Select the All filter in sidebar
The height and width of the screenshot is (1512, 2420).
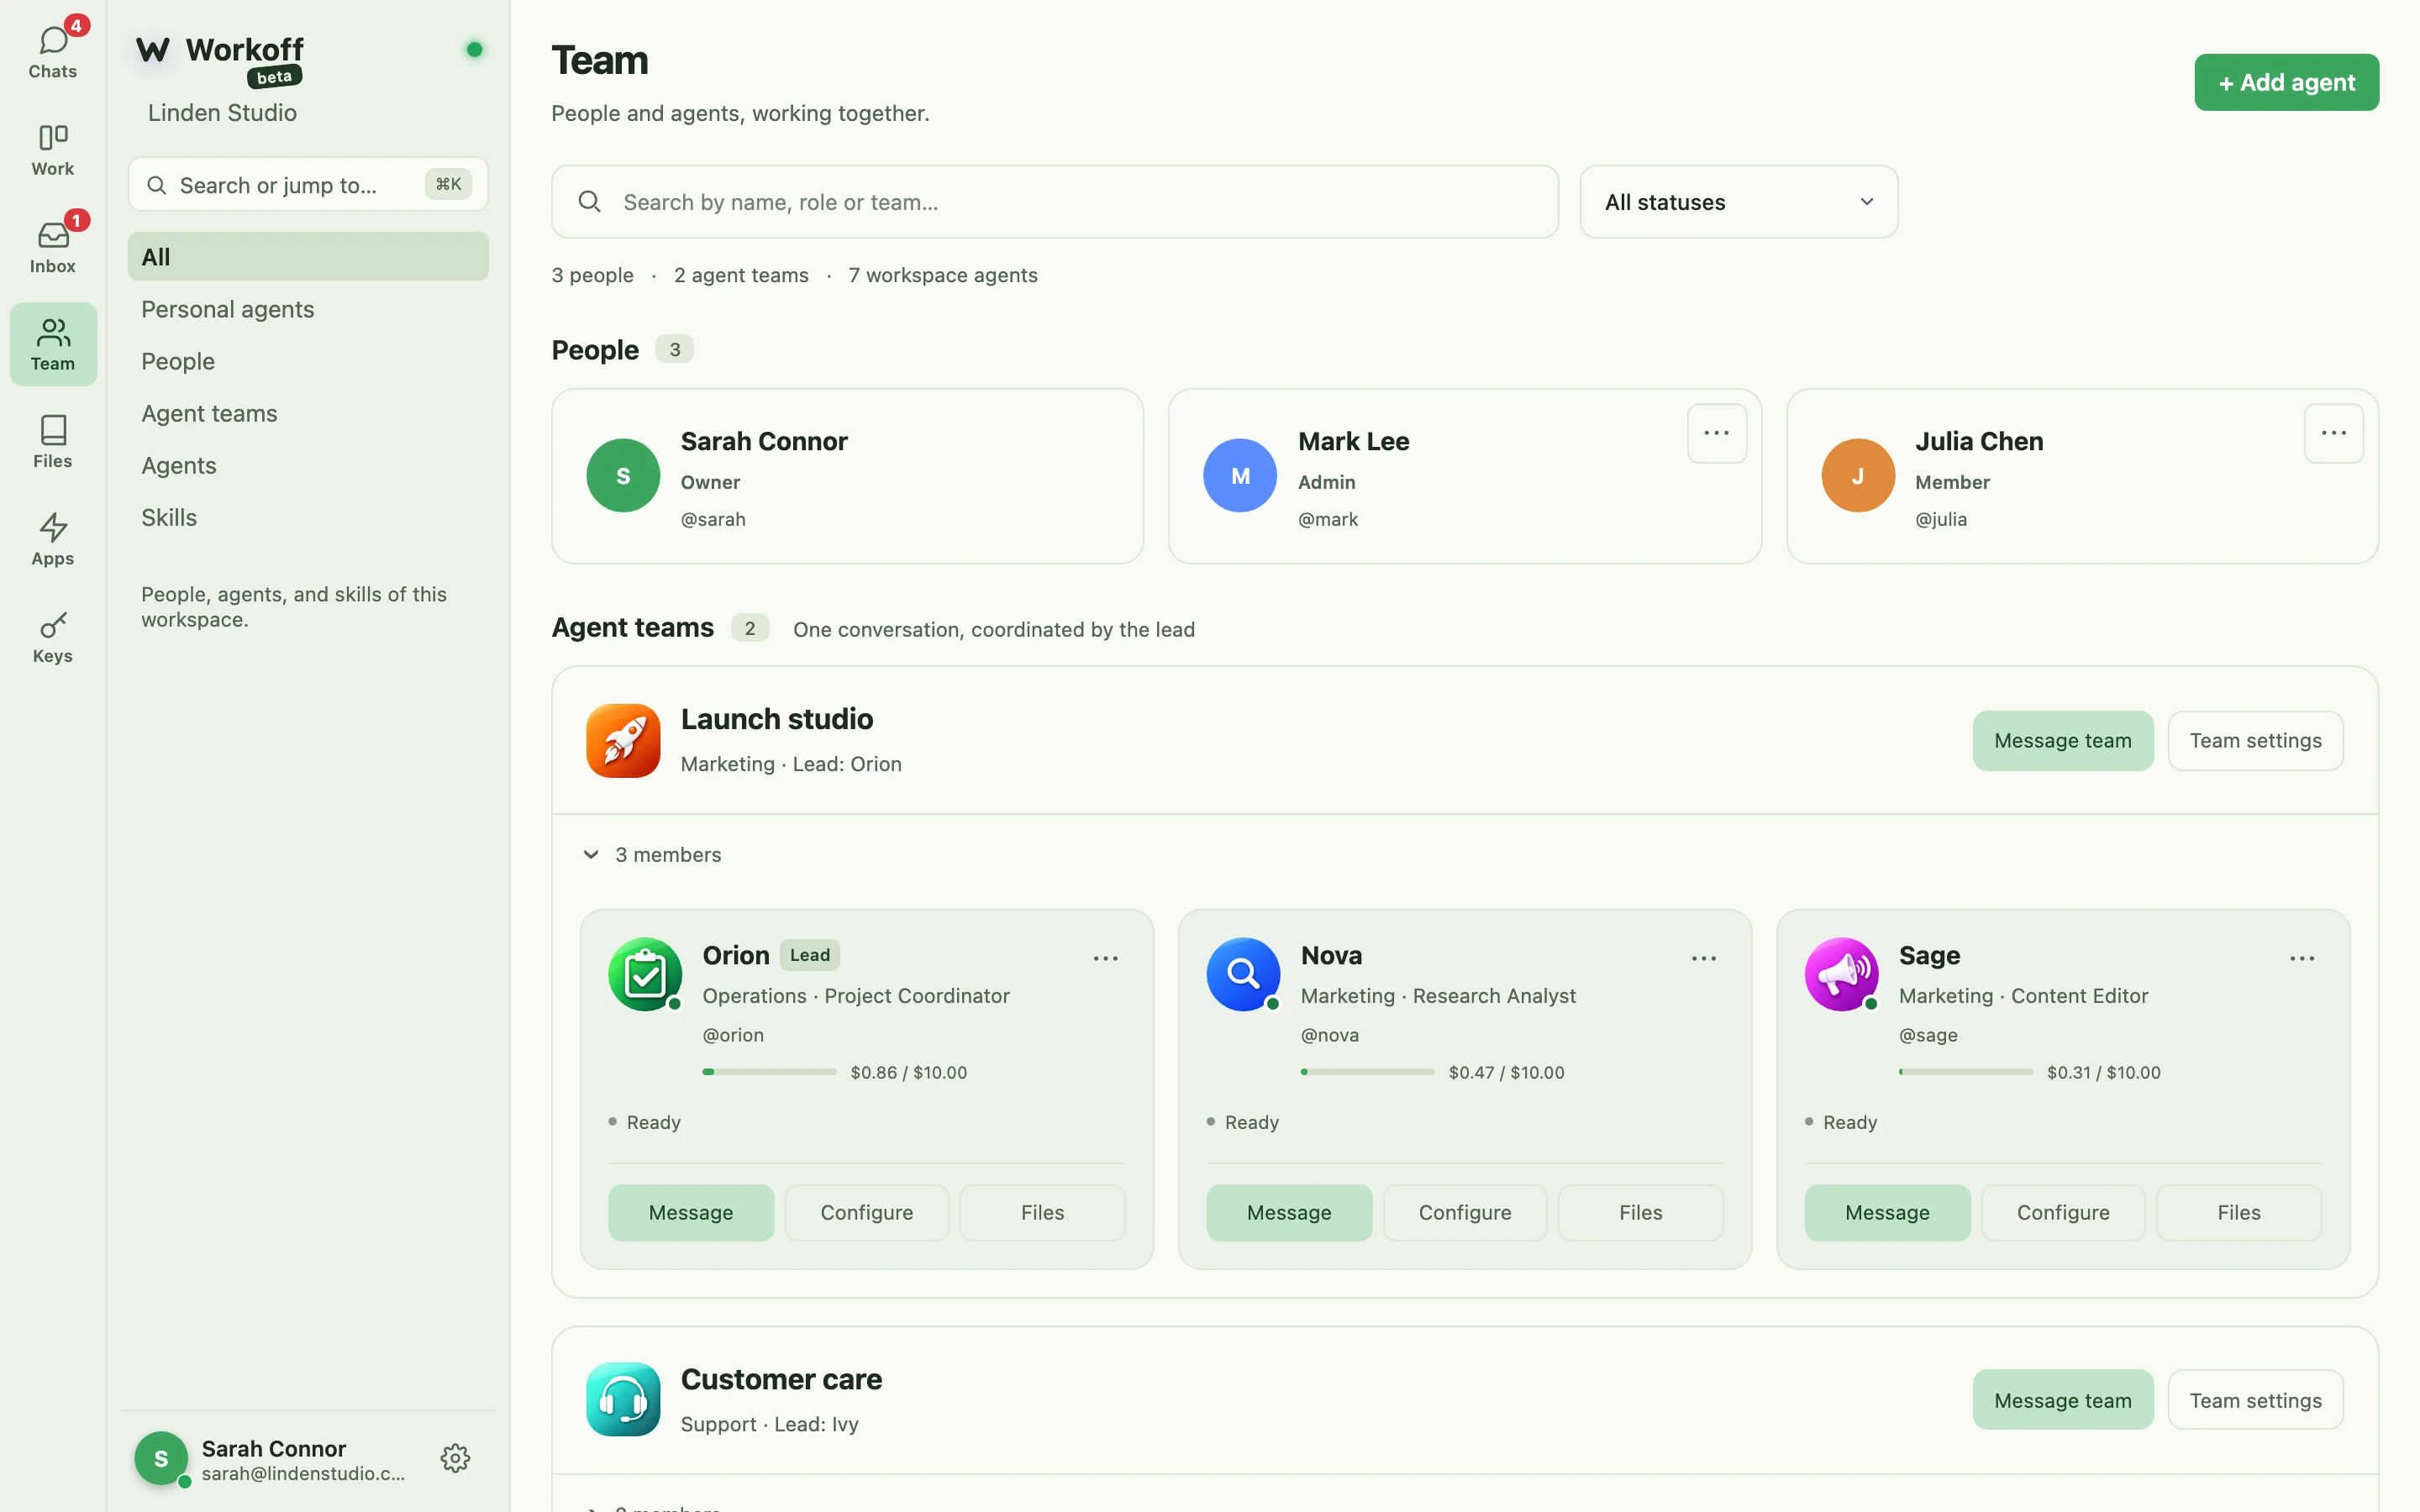[x=308, y=257]
